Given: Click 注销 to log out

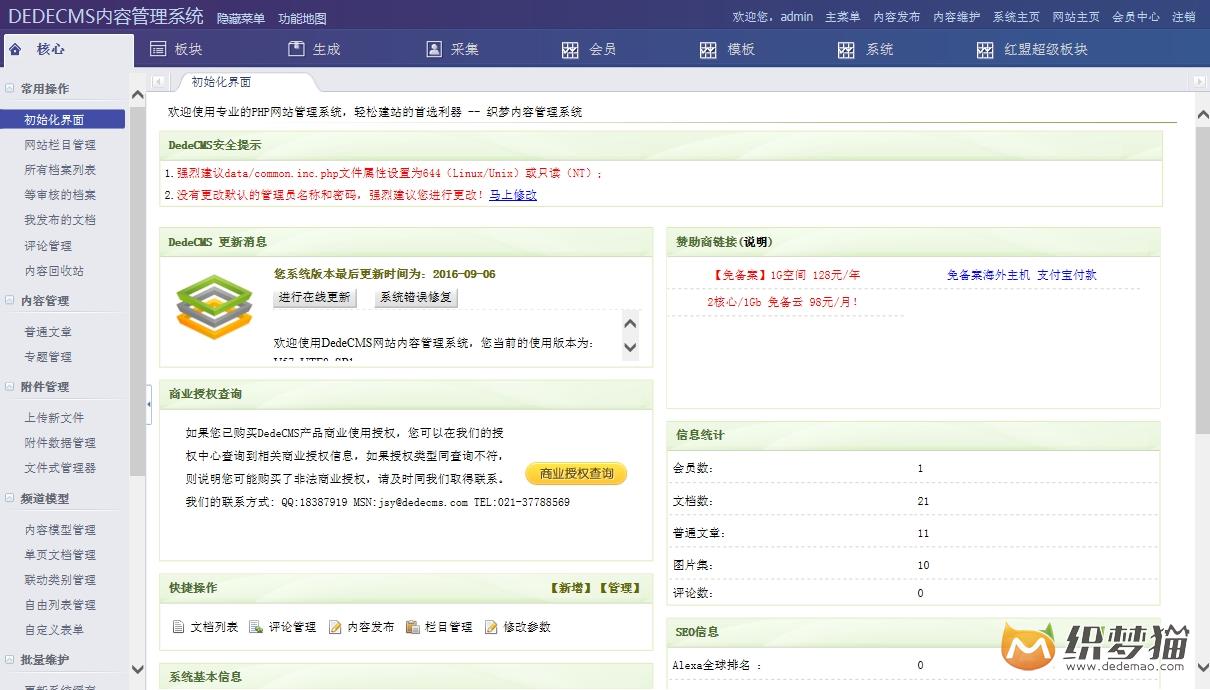Looking at the screenshot, I should tap(1184, 17).
